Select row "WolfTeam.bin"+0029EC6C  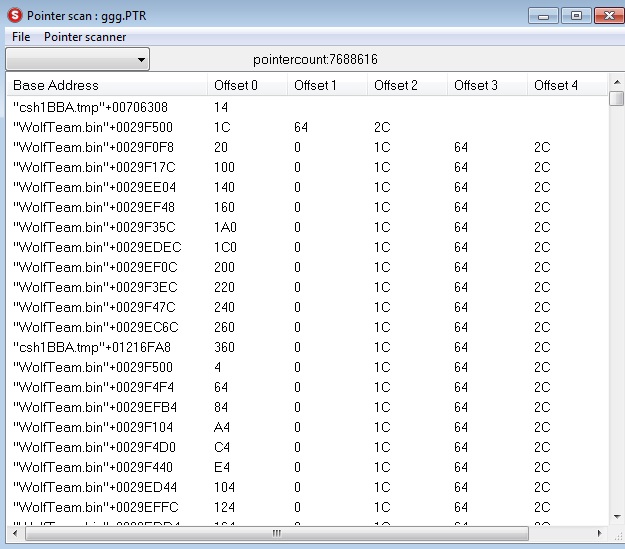307,327
